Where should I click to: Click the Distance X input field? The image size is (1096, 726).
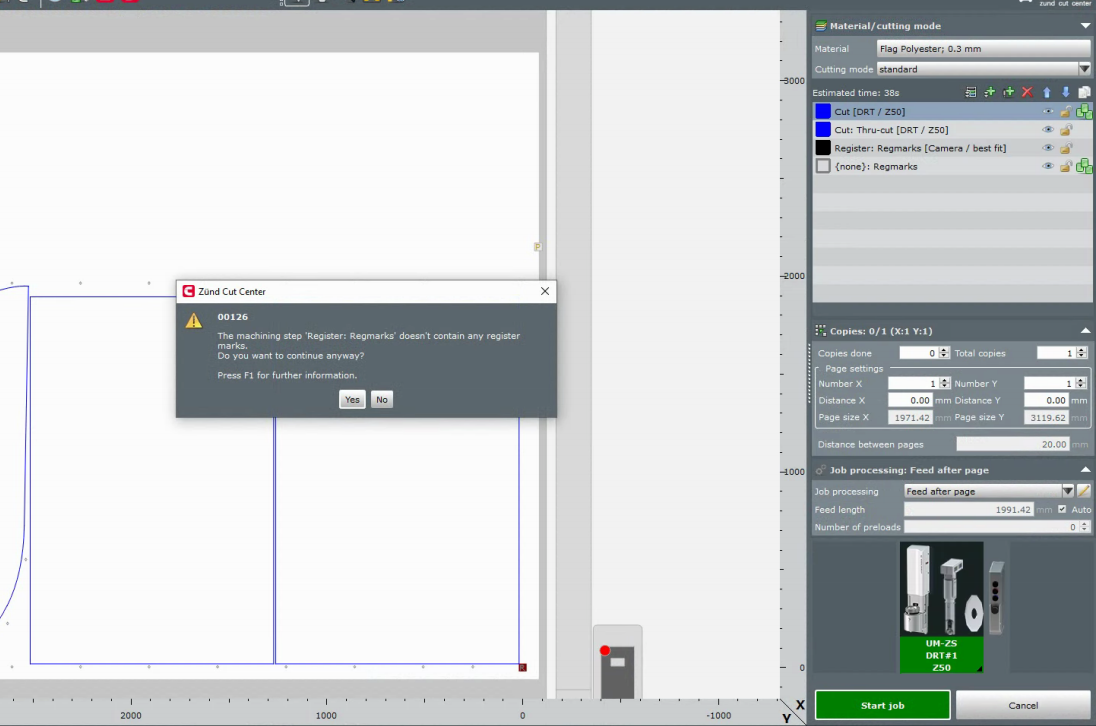pos(910,400)
